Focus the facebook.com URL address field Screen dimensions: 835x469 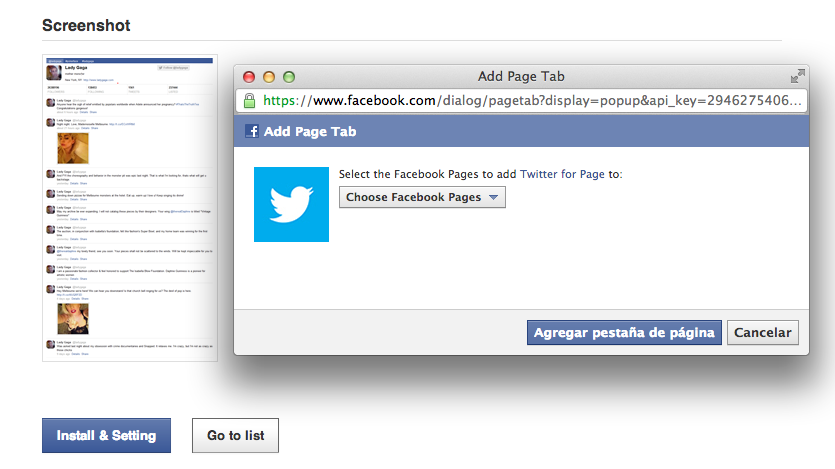coord(530,101)
